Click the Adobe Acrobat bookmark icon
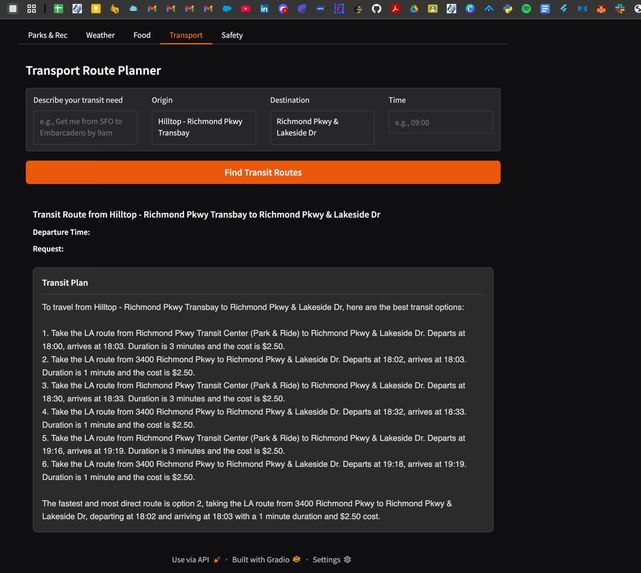Image resolution: width=641 pixels, height=573 pixels. pos(395,9)
